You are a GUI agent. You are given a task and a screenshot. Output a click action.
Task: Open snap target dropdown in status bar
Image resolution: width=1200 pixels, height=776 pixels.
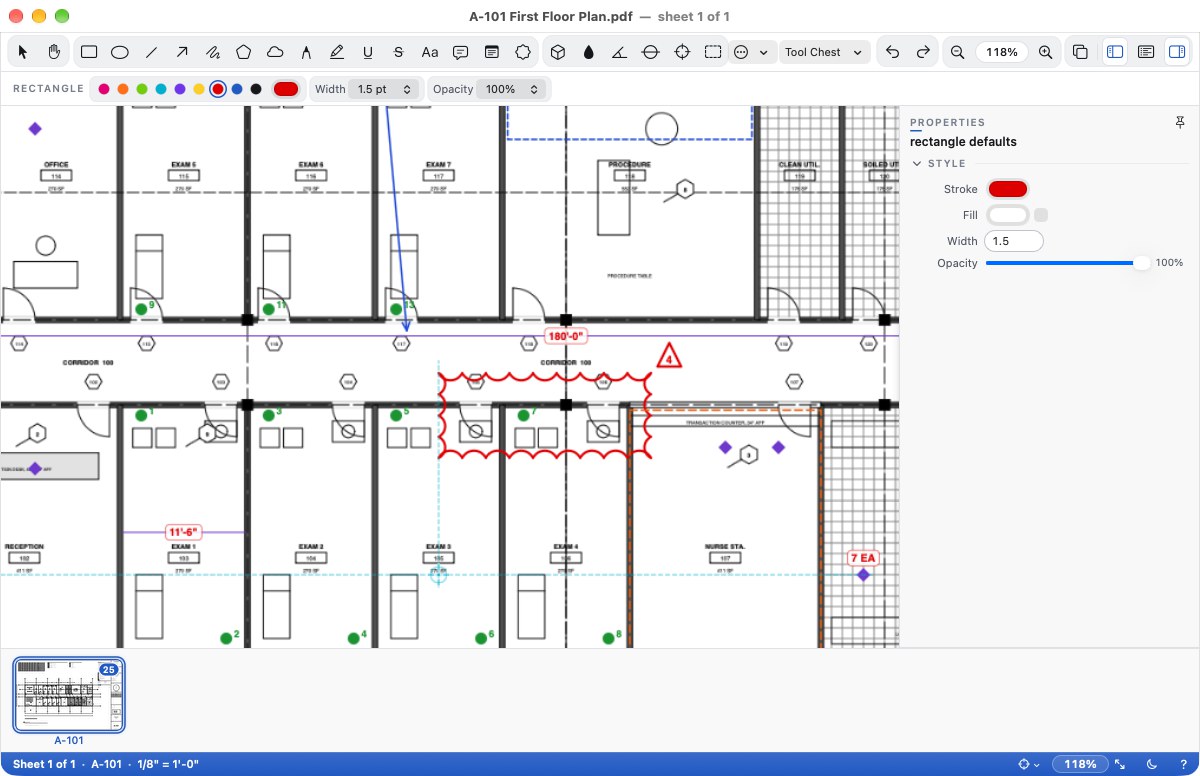click(x=1029, y=764)
